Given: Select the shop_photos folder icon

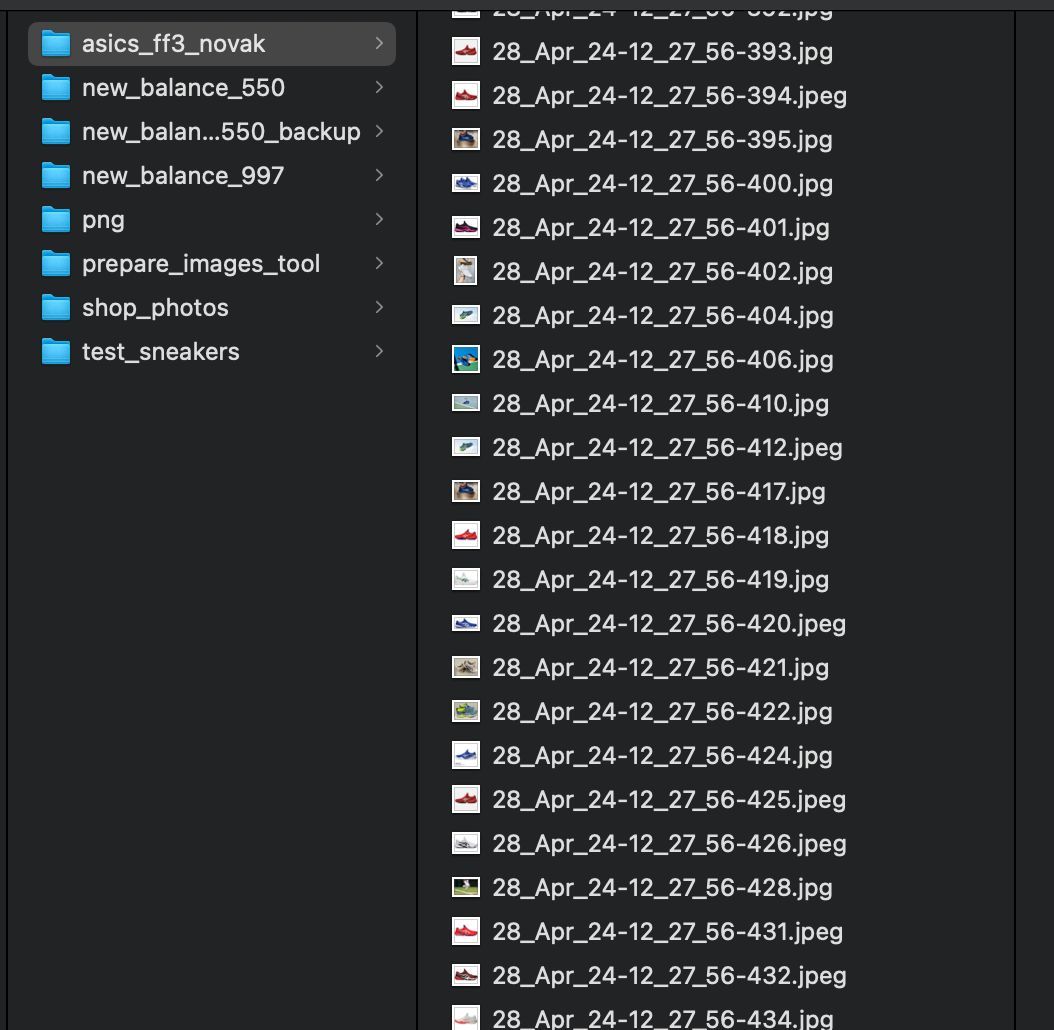Looking at the screenshot, I should point(56,307).
